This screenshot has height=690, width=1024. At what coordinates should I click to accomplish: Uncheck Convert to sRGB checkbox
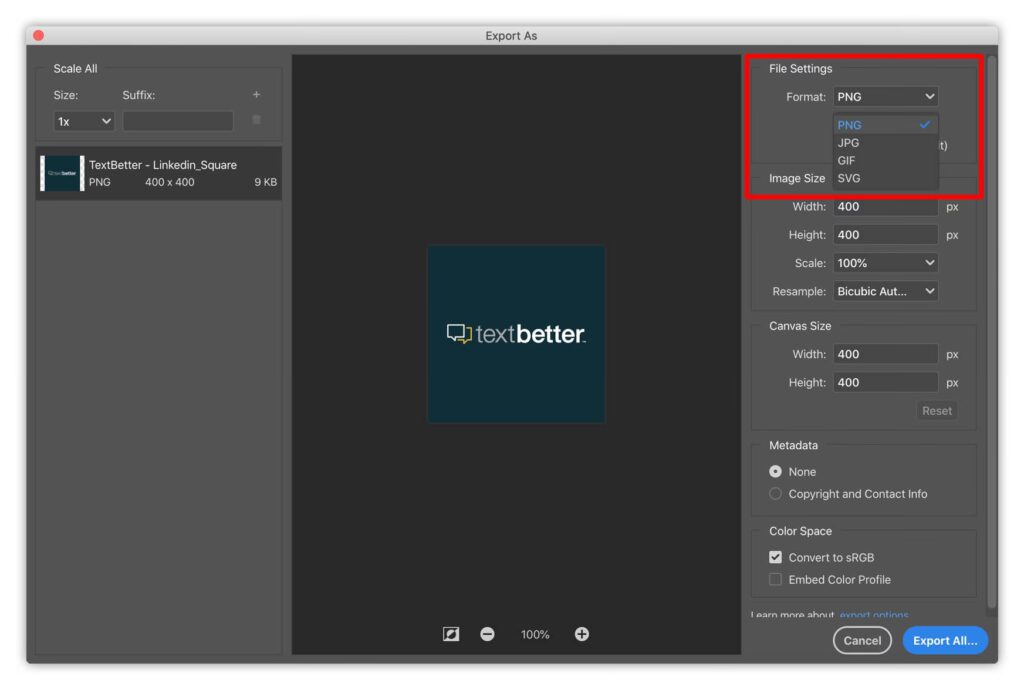[x=776, y=558]
